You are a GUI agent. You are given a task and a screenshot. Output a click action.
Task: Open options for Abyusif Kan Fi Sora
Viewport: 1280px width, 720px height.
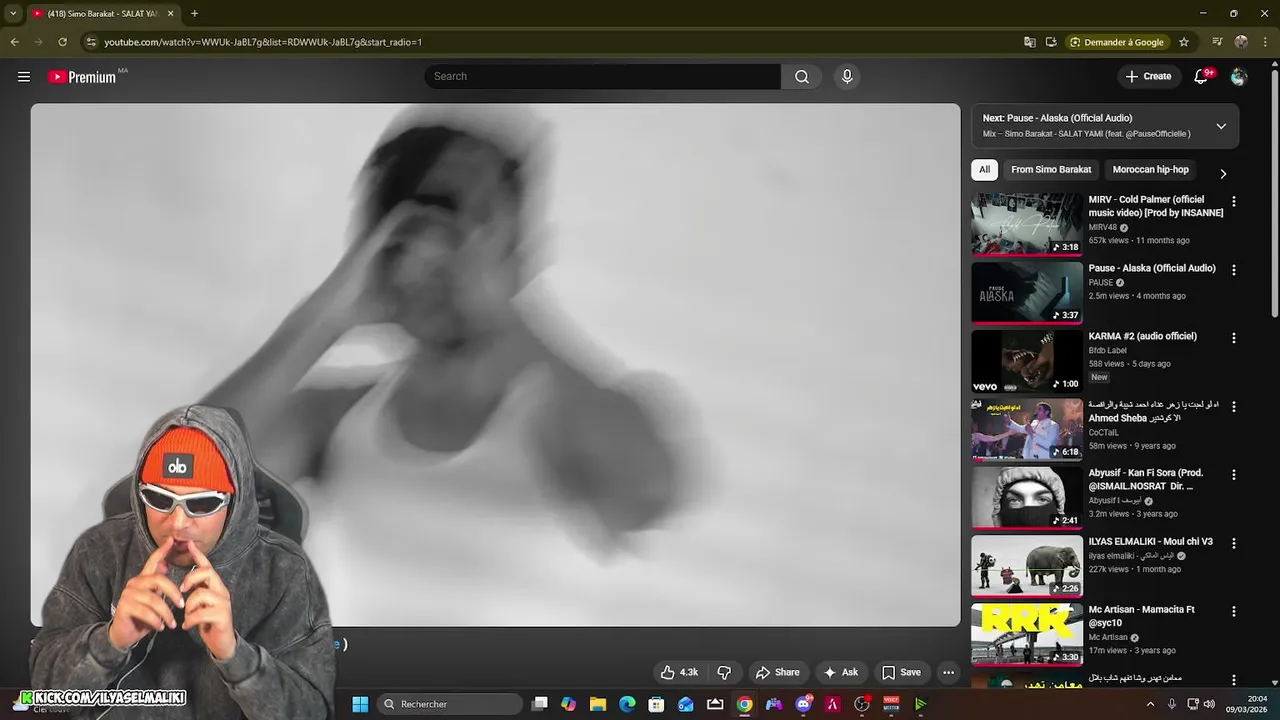(x=1234, y=475)
